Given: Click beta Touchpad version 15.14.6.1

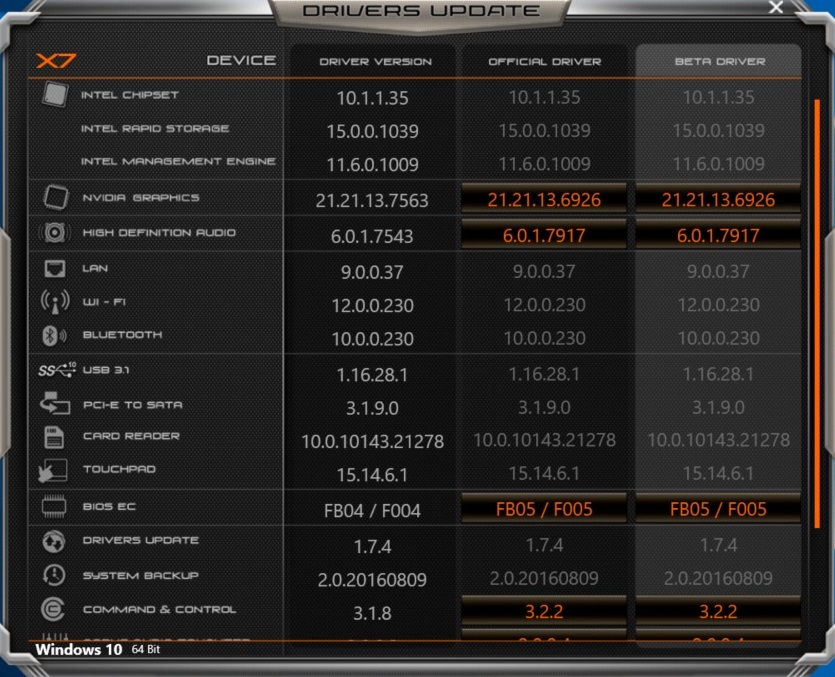Looking at the screenshot, I should coord(718,473).
